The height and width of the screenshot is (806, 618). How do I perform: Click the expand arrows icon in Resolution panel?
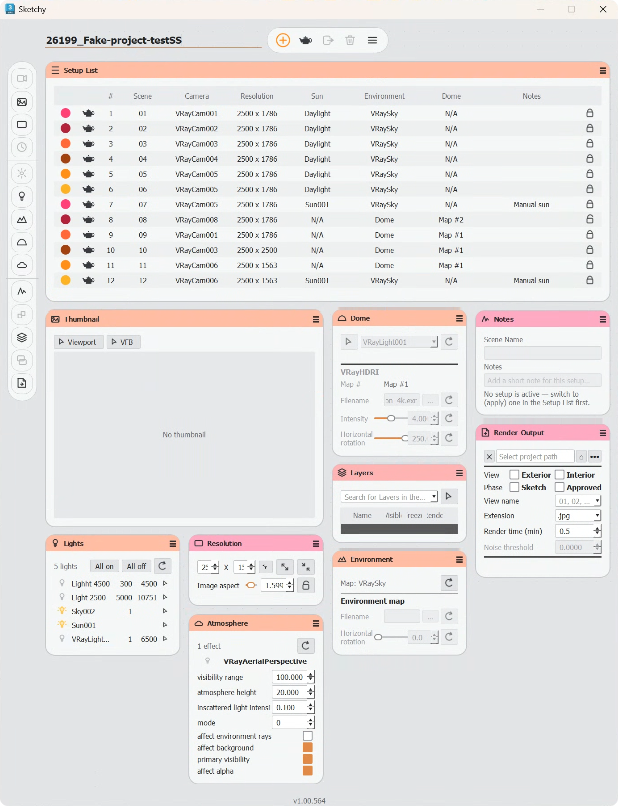click(x=284, y=567)
